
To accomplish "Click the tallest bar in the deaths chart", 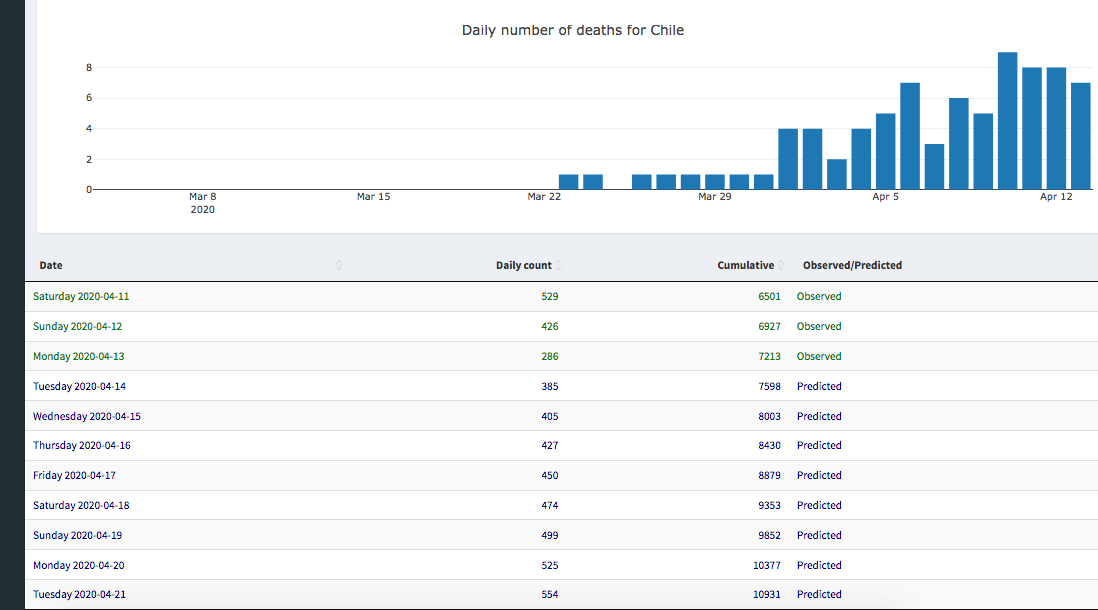I will tap(1007, 121).
